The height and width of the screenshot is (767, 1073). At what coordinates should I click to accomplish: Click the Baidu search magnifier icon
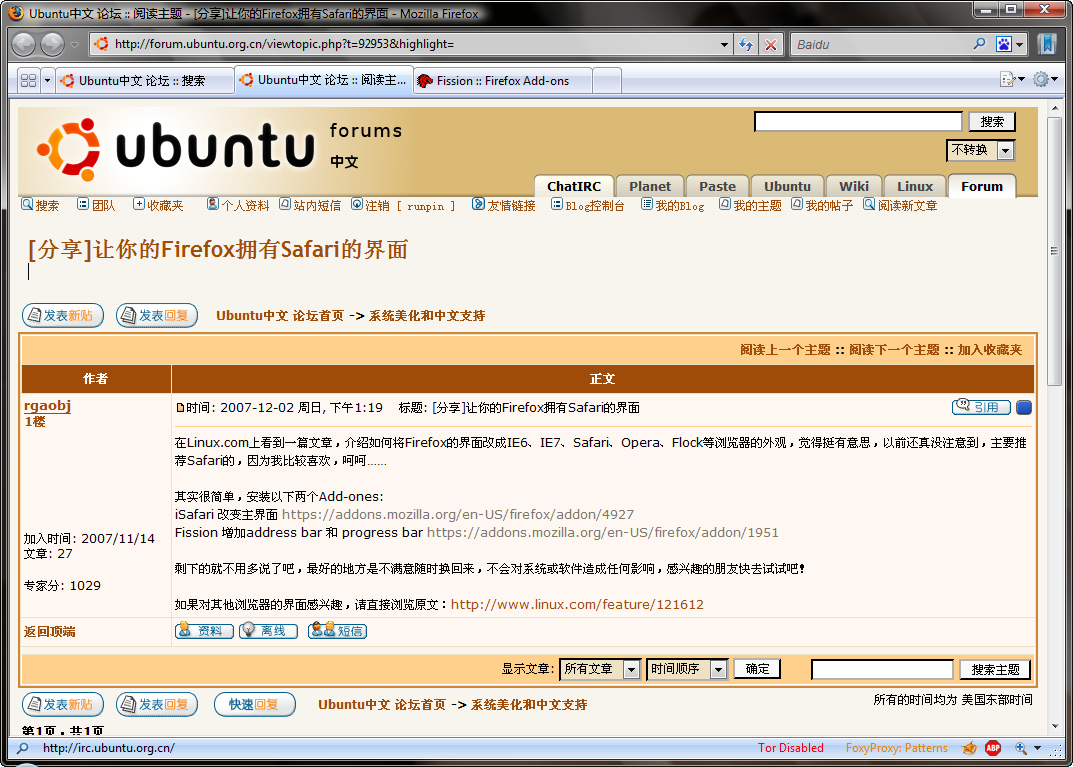[979, 44]
